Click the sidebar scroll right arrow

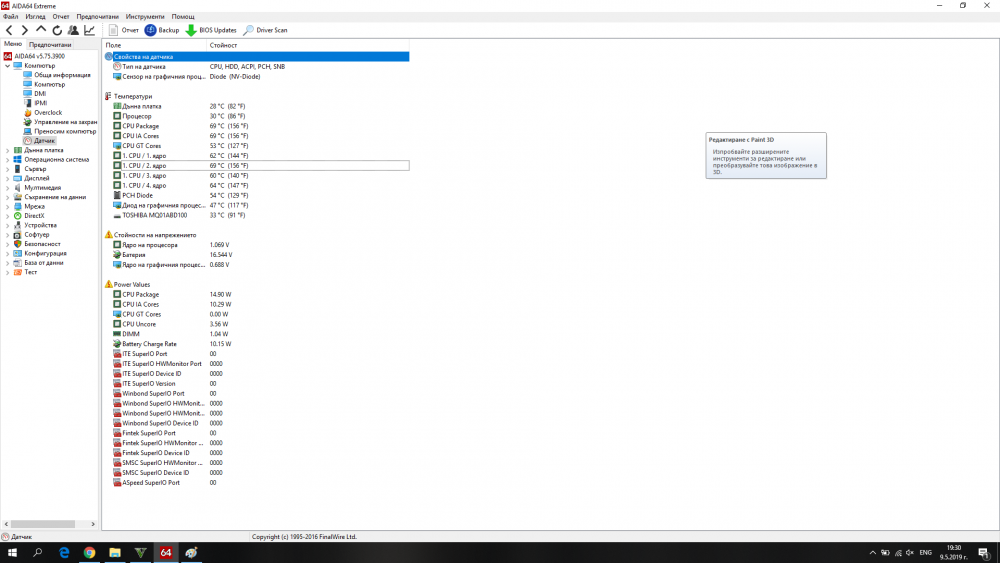coord(93,524)
